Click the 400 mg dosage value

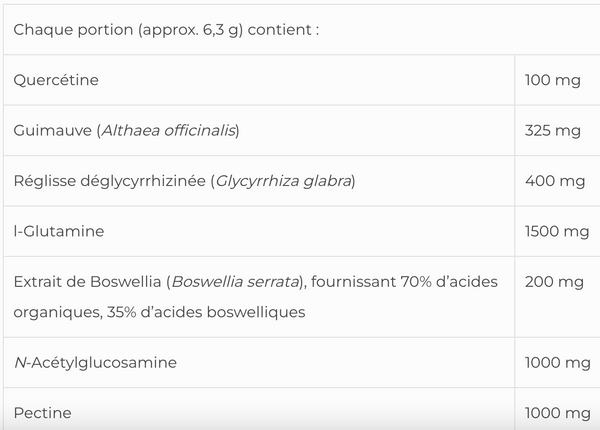[x=553, y=181]
